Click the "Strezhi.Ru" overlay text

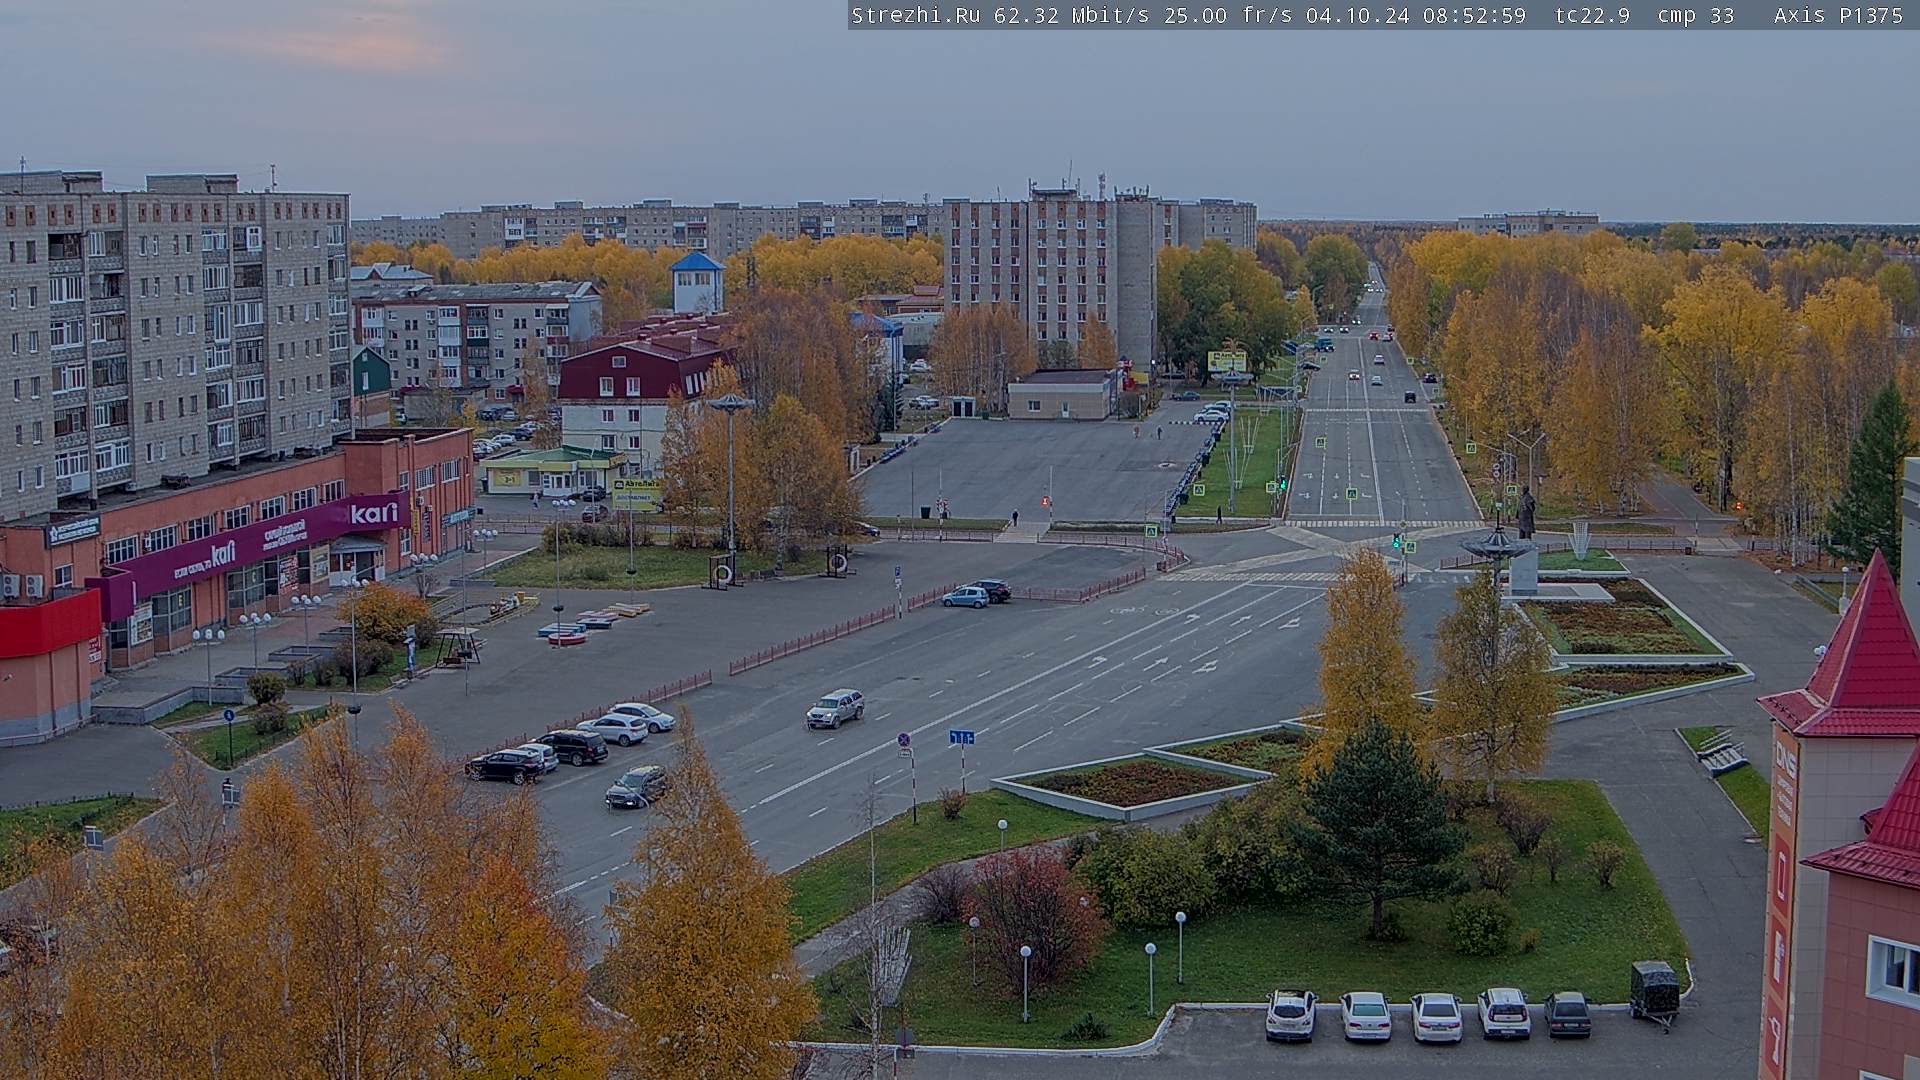tap(915, 15)
